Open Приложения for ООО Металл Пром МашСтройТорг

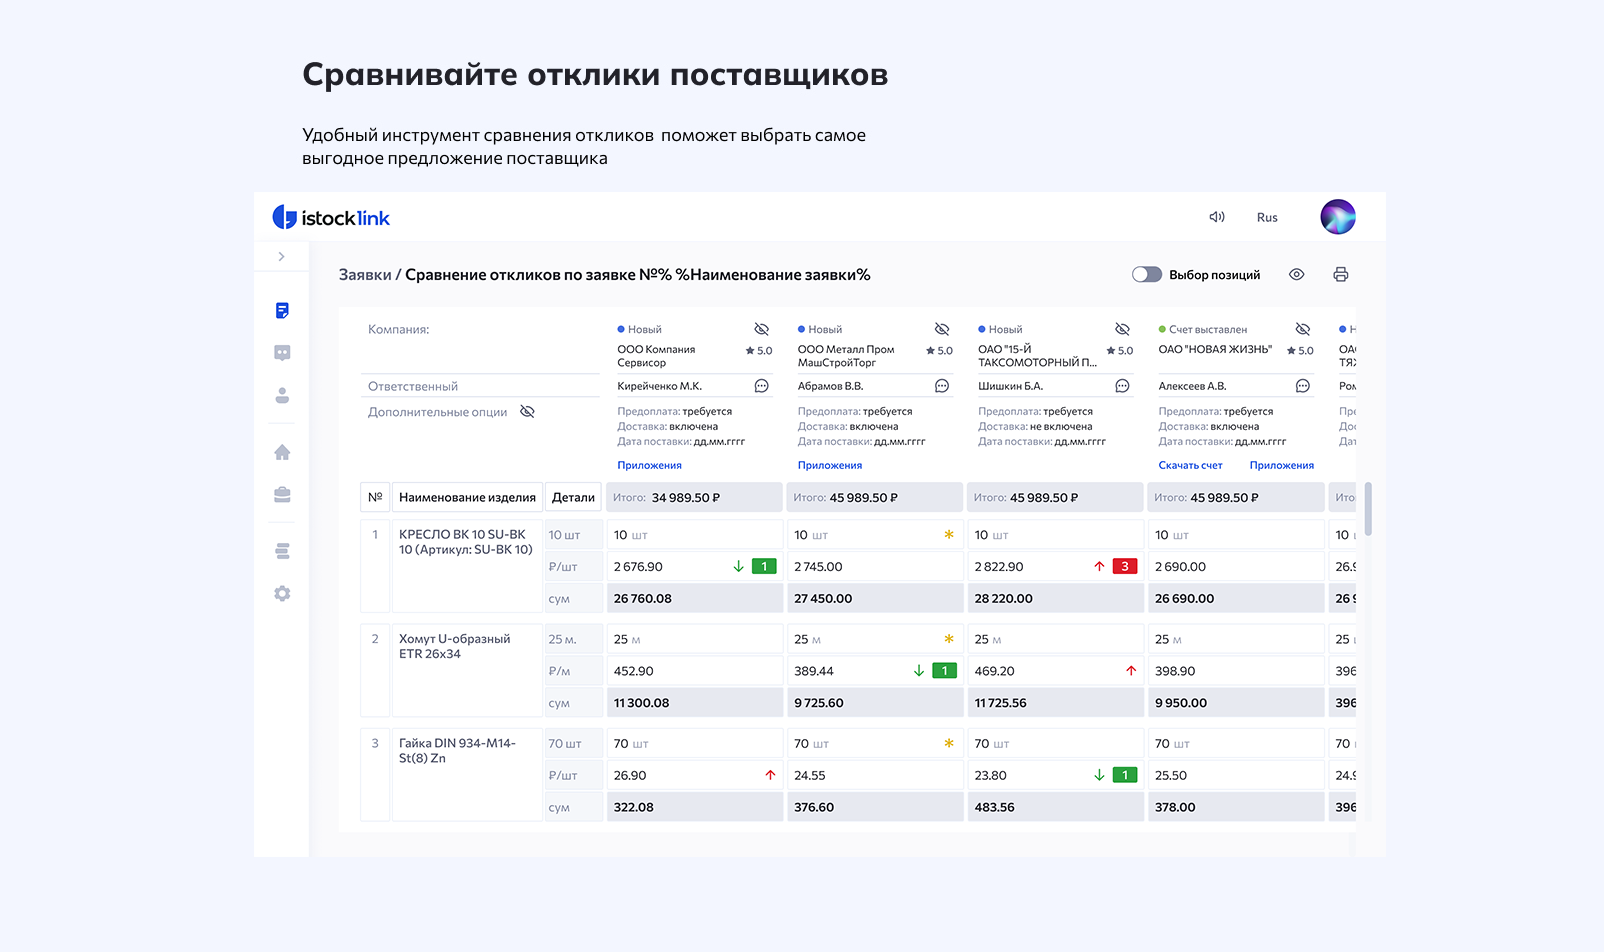(830, 465)
